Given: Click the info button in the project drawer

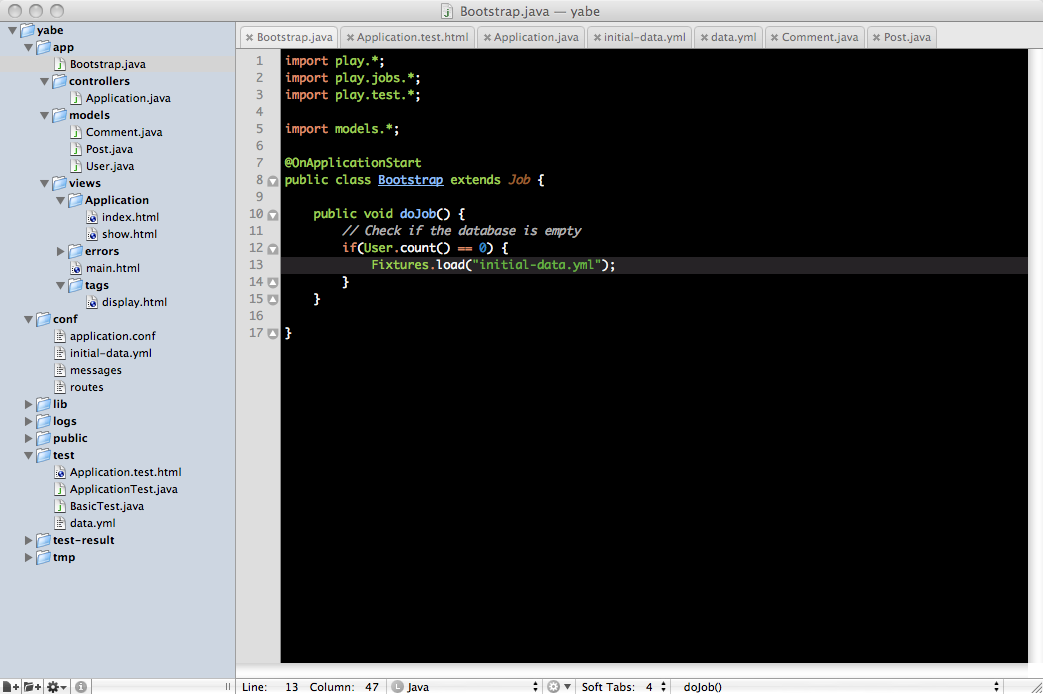Looking at the screenshot, I should click(x=82, y=687).
